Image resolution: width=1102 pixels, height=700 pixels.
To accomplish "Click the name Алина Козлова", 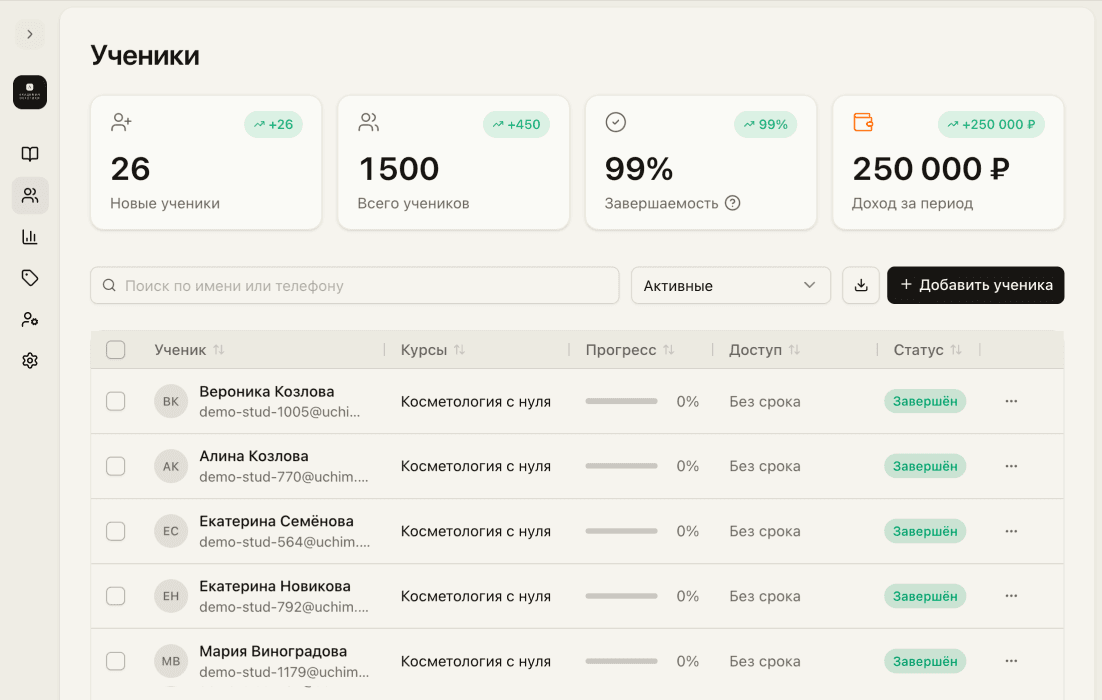I will tap(254, 456).
